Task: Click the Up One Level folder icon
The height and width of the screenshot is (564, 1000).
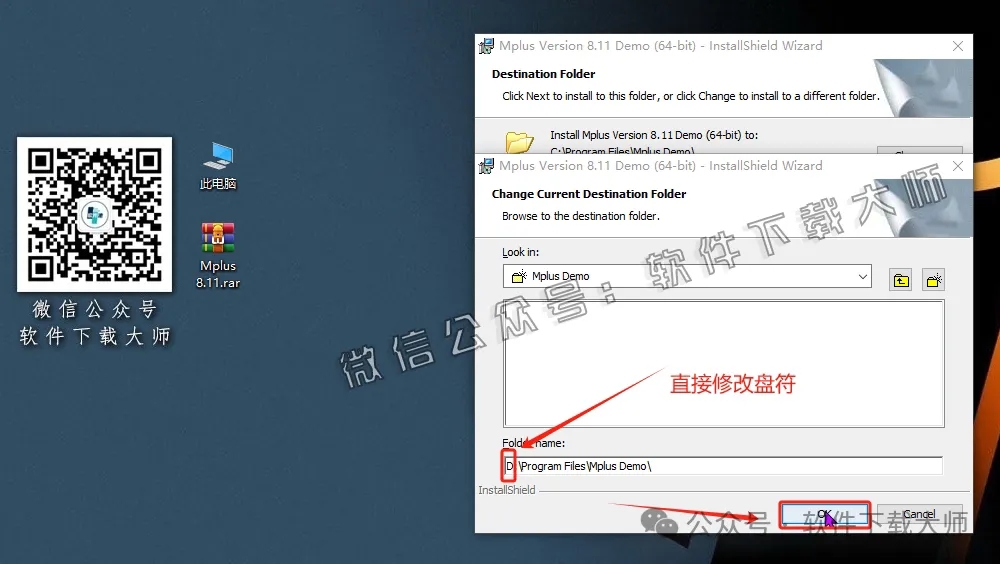Action: (x=901, y=279)
